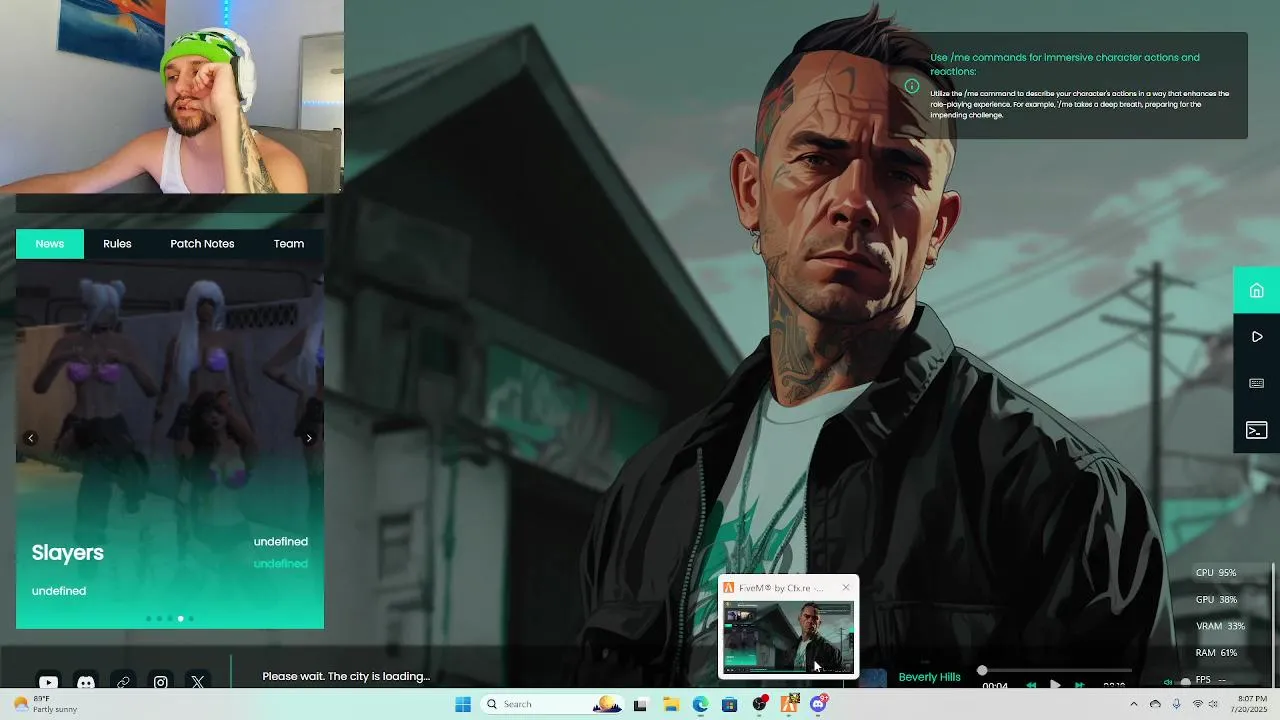Click the VRAM 33% usage readout

pyautogui.click(x=1220, y=626)
